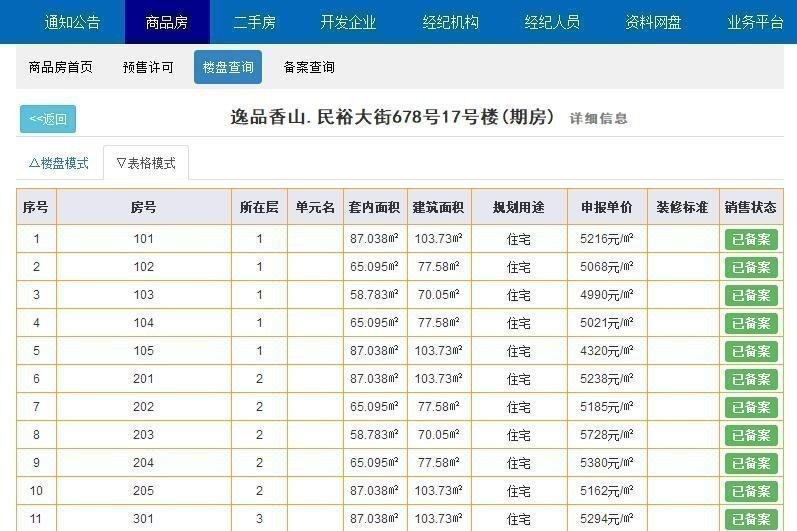Click the price 4990元/㎡ cell
The height and width of the screenshot is (531, 797).
coord(607,295)
